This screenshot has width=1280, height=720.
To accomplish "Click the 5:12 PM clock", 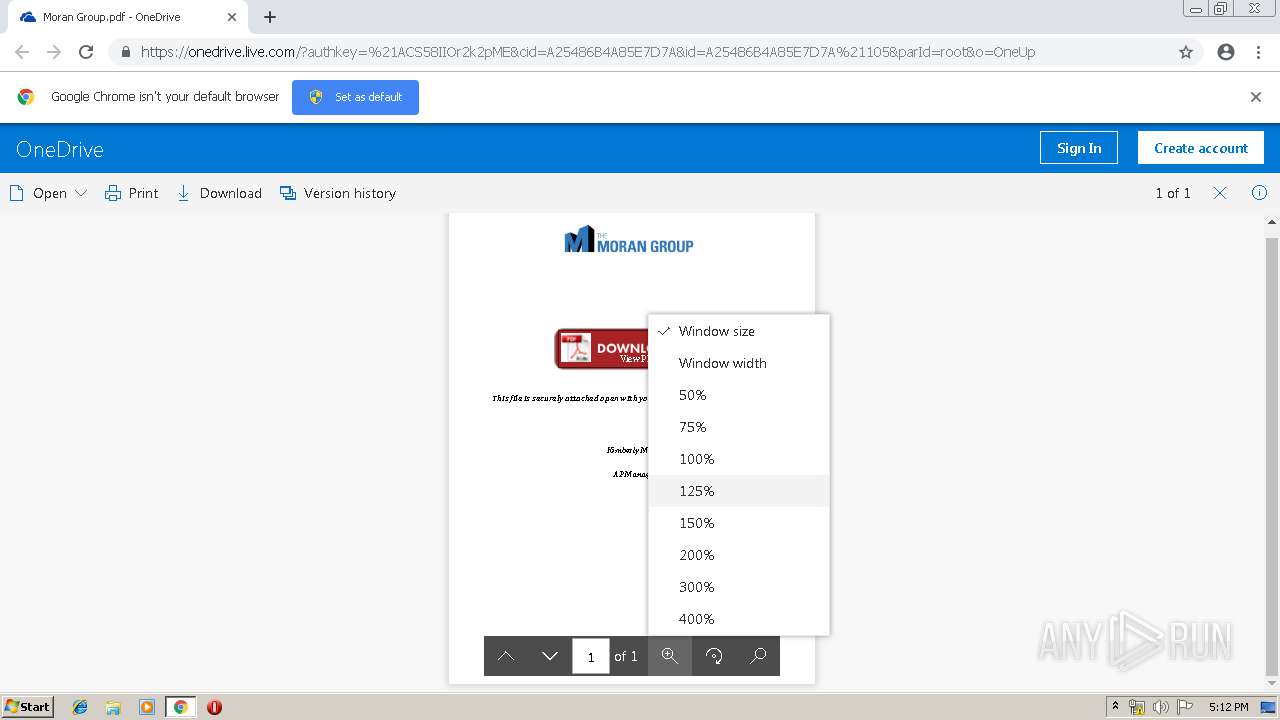I will pos(1228,707).
